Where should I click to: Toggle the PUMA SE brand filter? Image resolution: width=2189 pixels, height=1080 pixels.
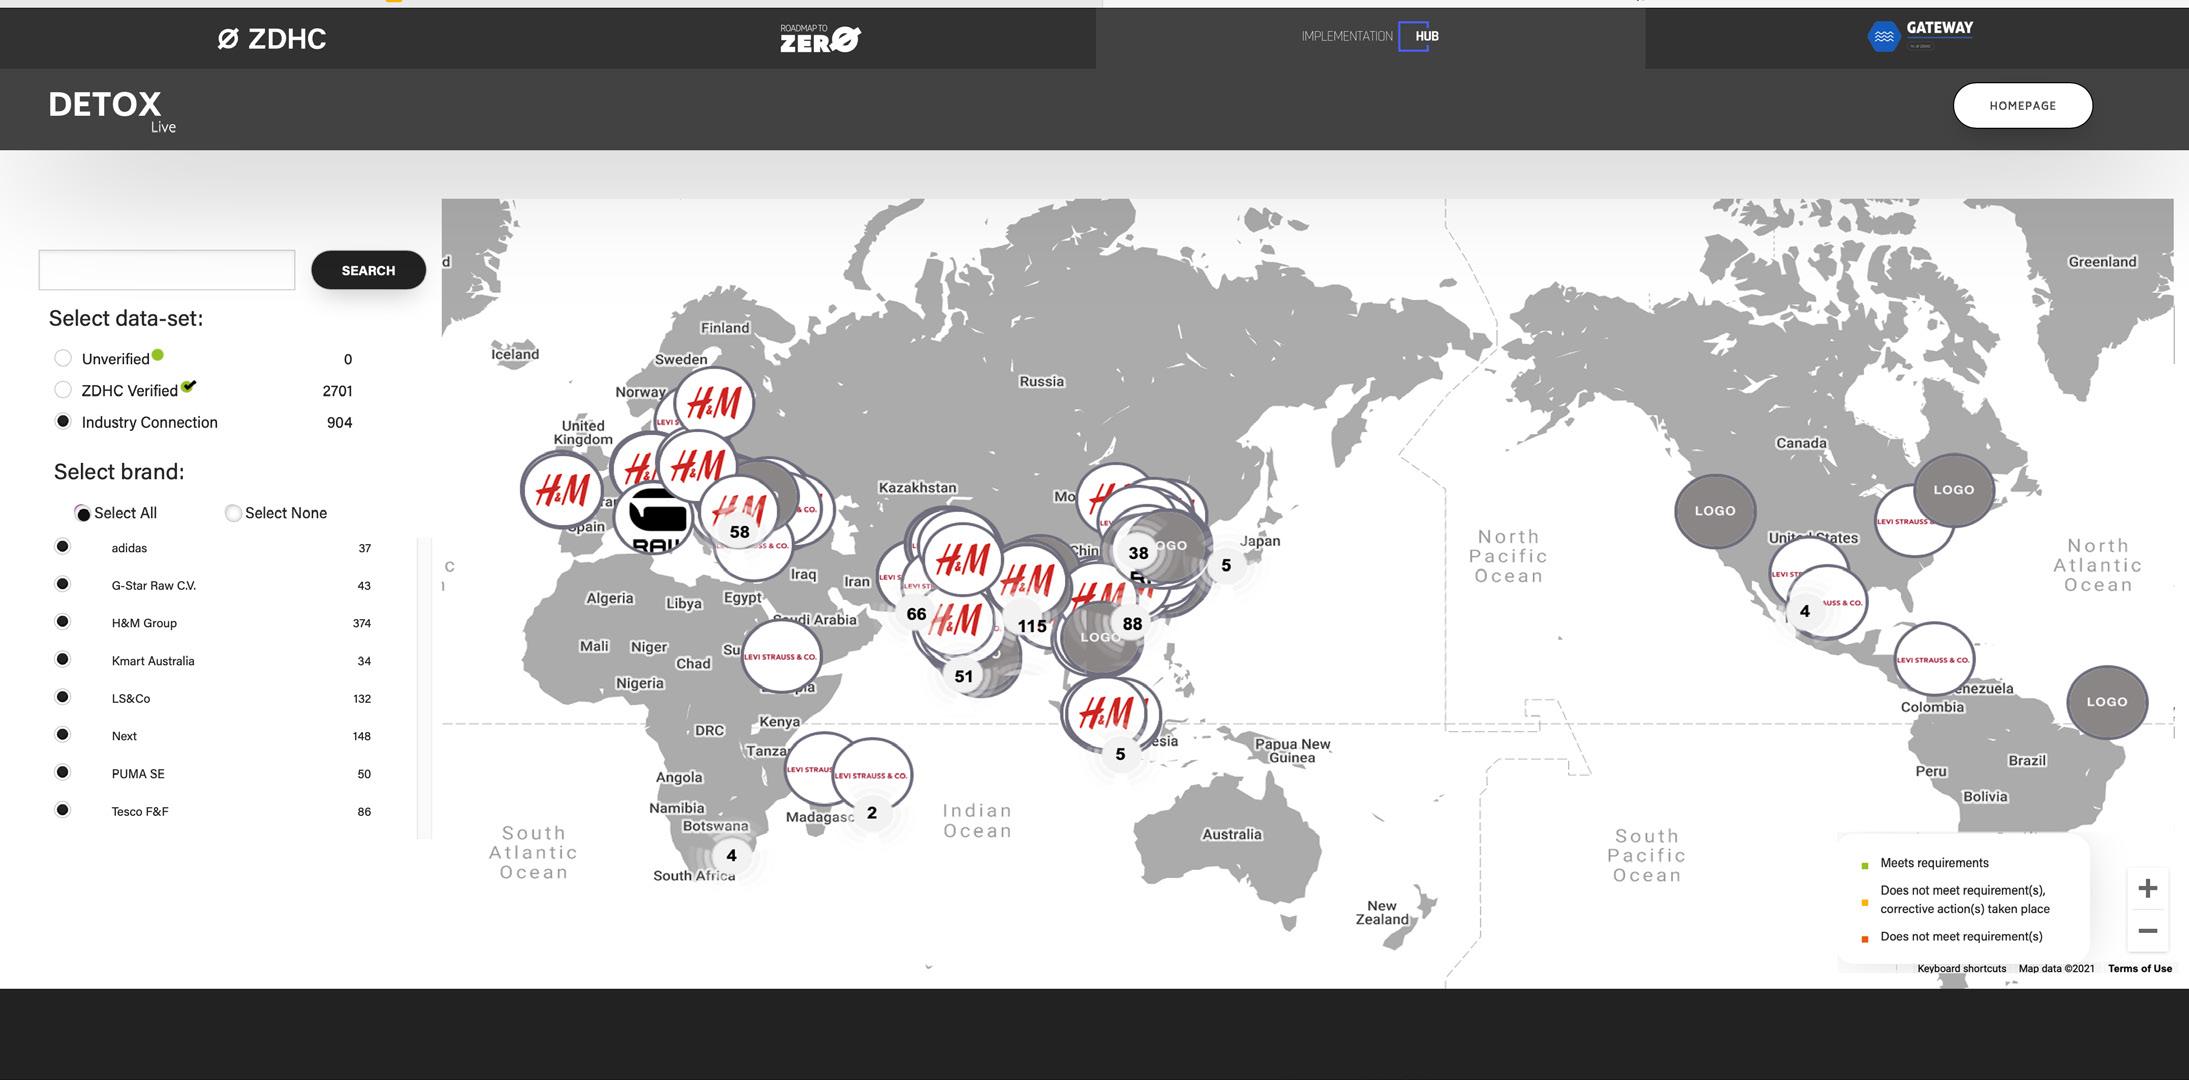(63, 772)
